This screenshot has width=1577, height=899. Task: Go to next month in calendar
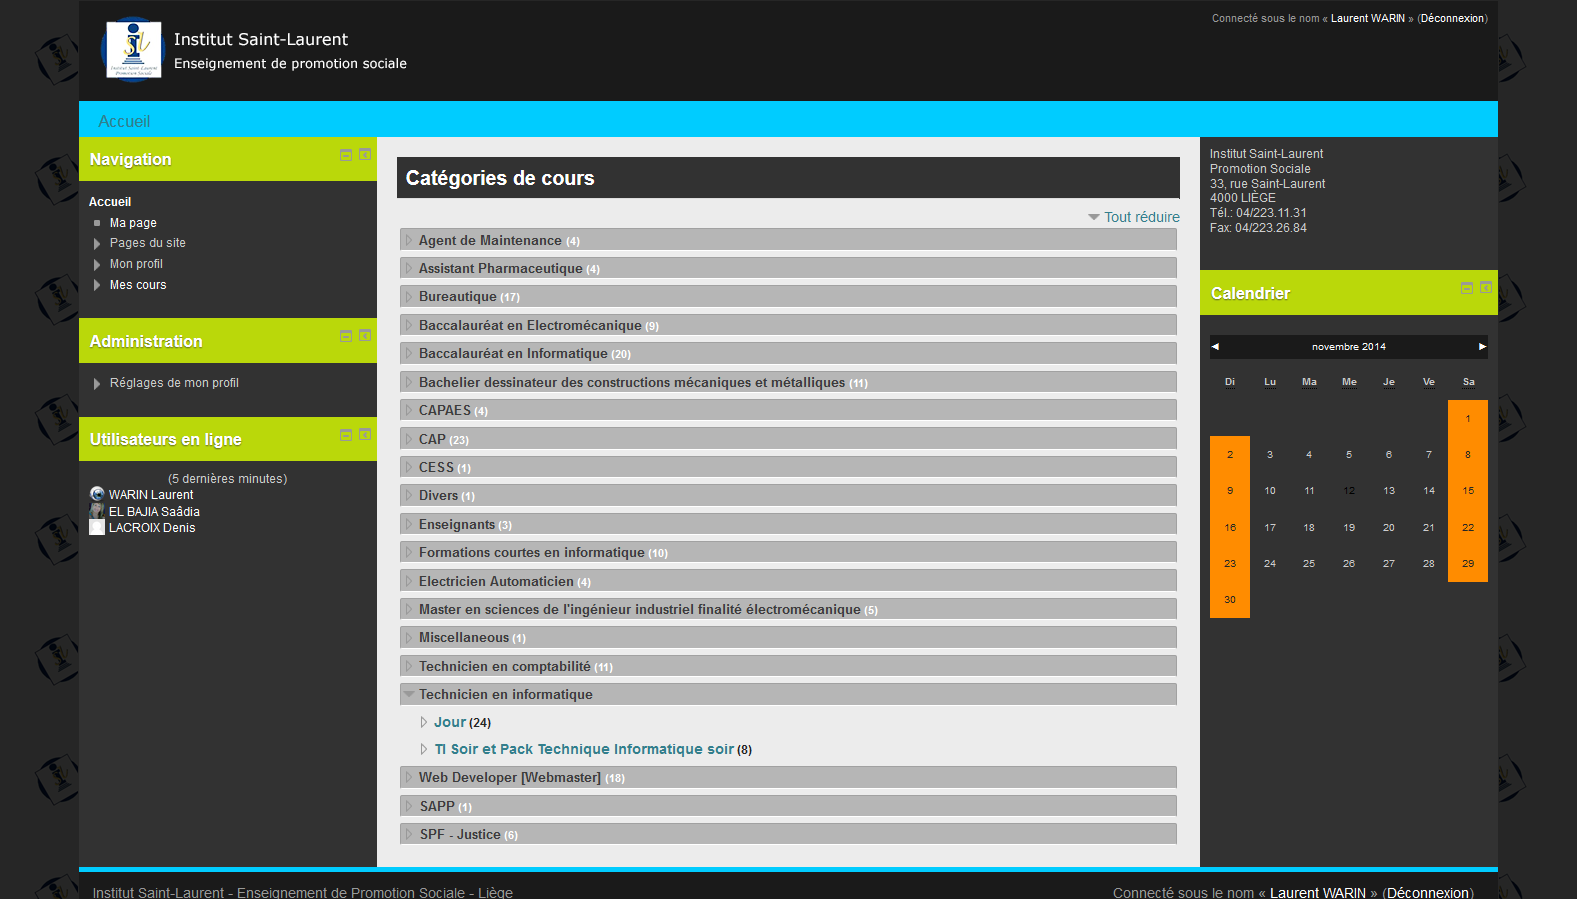1482,347
